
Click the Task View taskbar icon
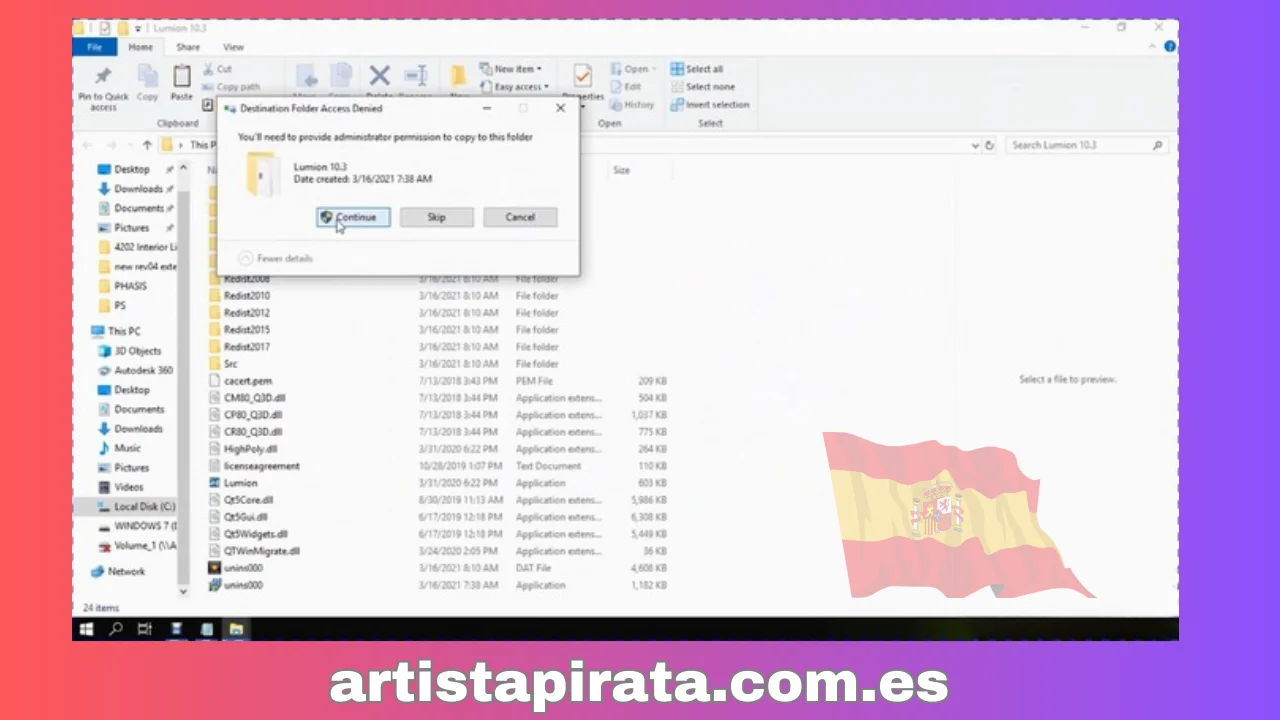[145, 629]
